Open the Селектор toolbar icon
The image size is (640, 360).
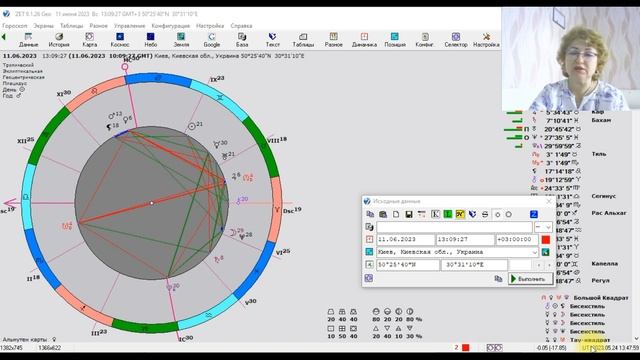click(456, 40)
